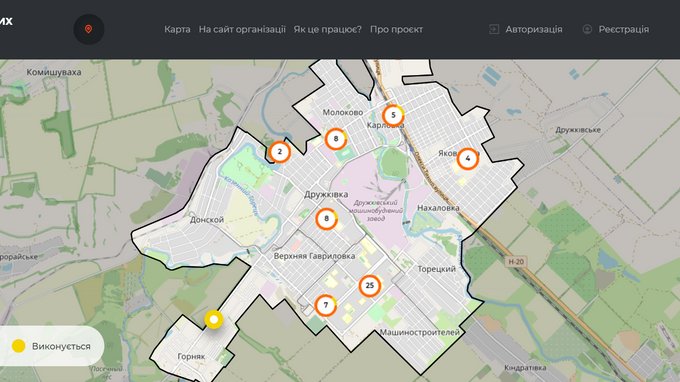
Task: Open the cluster marker showing 25
Action: 370,286
